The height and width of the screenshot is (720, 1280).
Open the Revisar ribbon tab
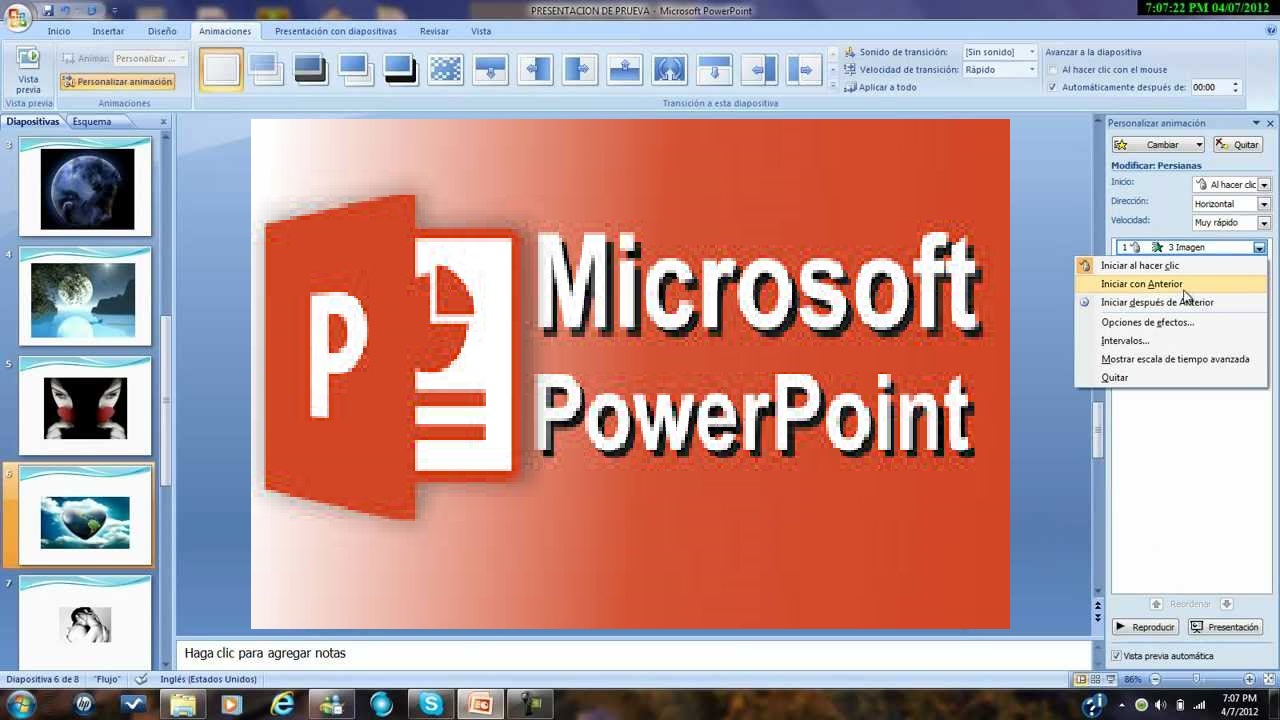click(434, 31)
